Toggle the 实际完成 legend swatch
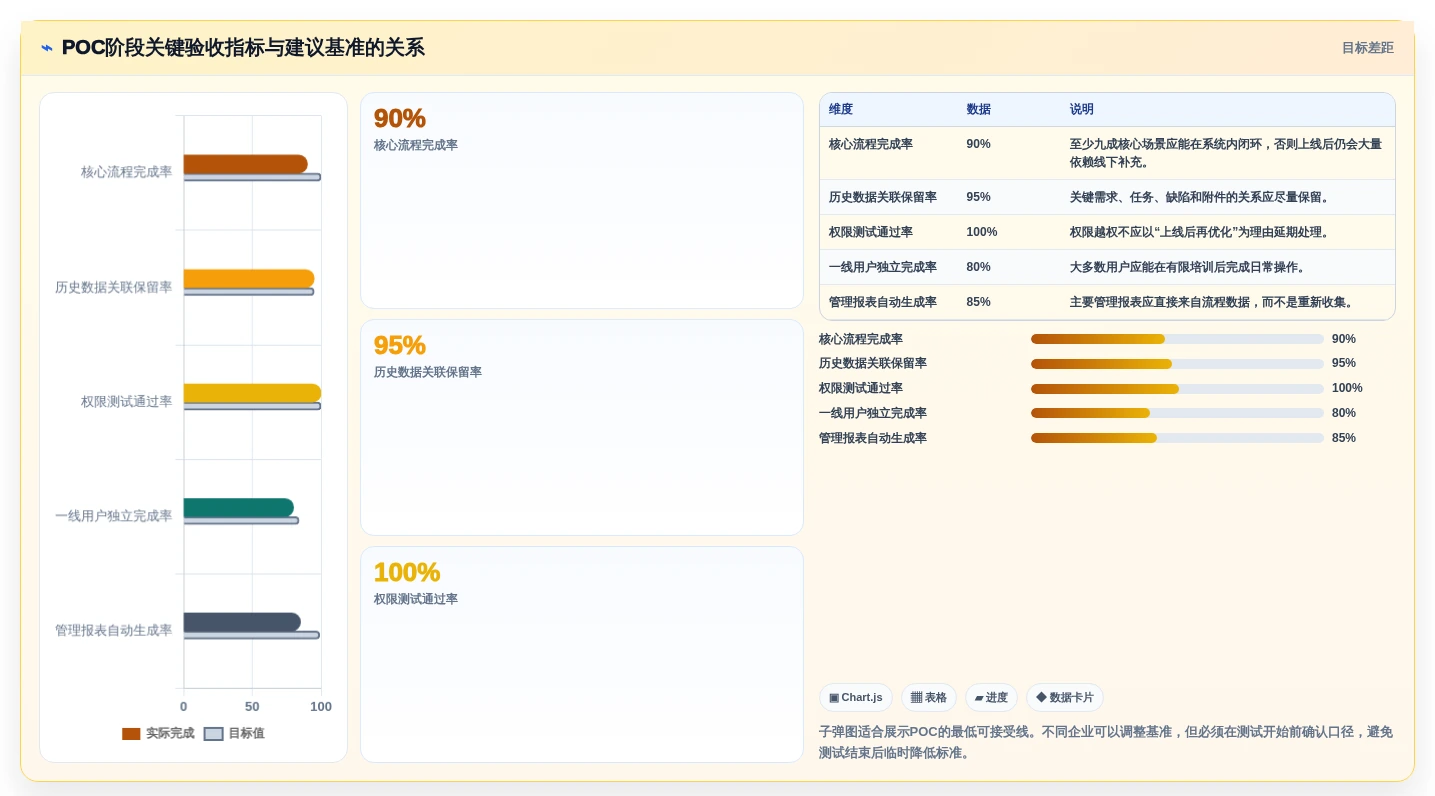 (131, 733)
